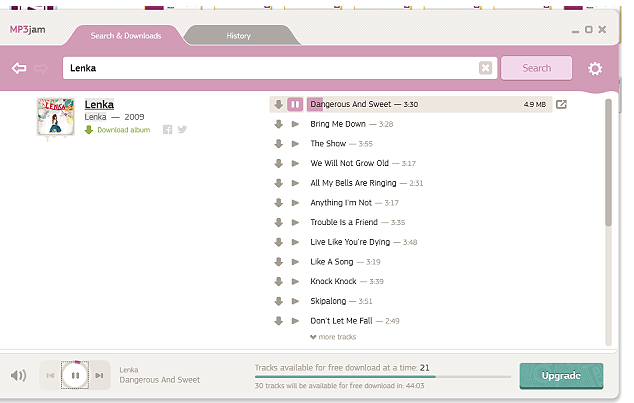Download the track Bring Me Down
The width and height of the screenshot is (634, 403).
279,124
